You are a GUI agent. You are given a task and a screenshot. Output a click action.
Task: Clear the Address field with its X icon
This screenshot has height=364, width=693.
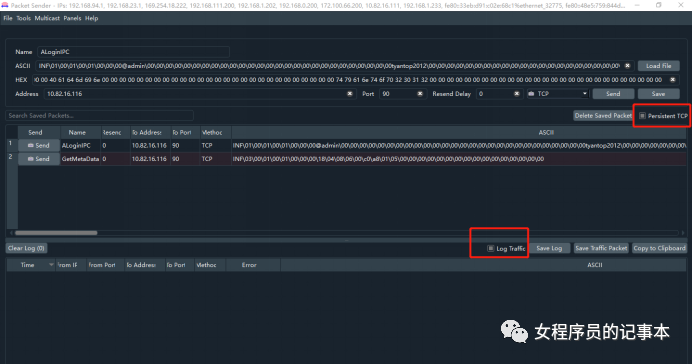(350, 94)
